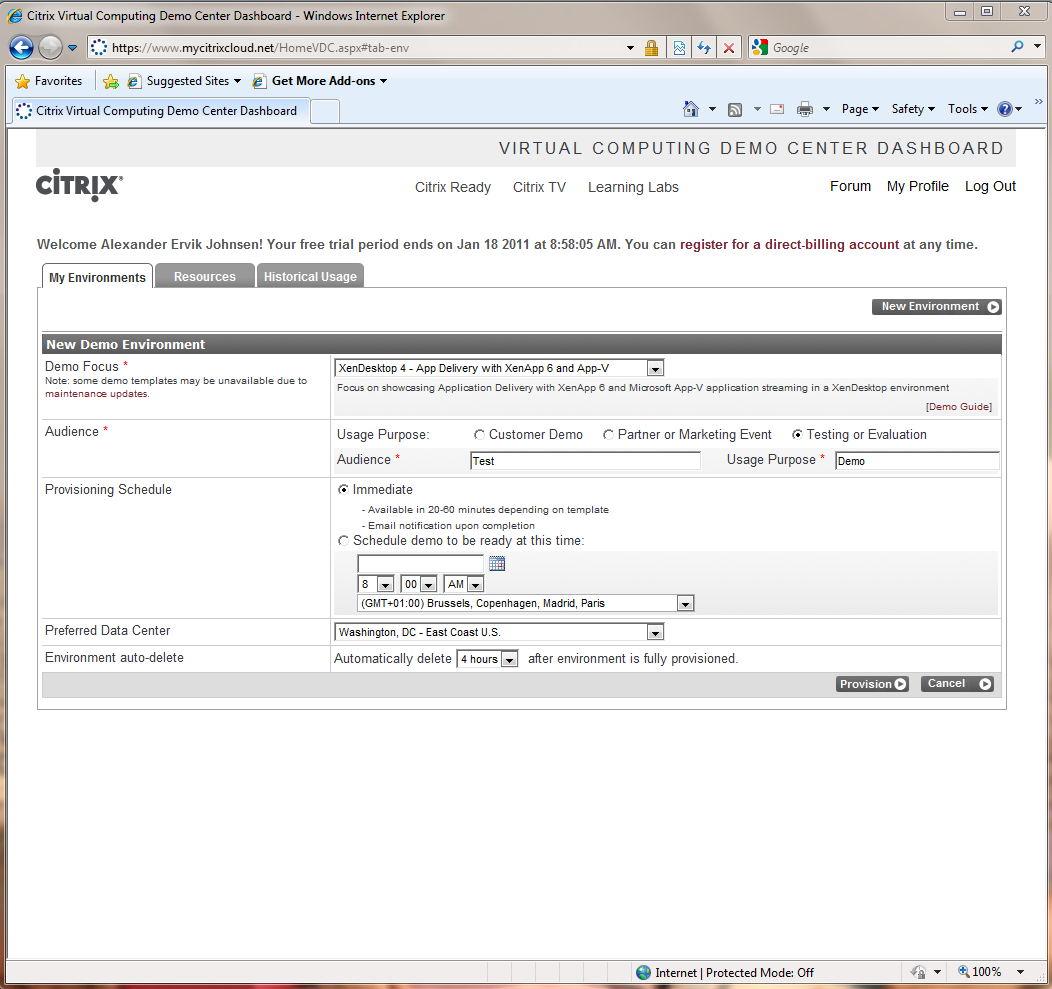Click the Citrix logo
Screen dimensions: 1052x989
pyautogui.click(x=79, y=185)
